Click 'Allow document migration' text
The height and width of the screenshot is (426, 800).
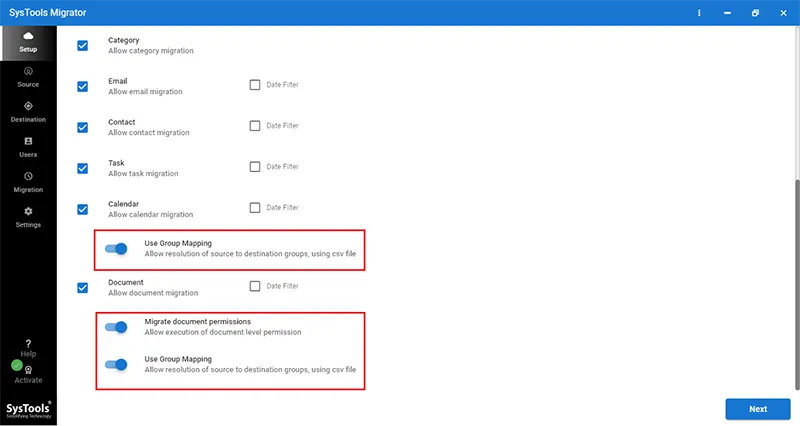point(153,293)
